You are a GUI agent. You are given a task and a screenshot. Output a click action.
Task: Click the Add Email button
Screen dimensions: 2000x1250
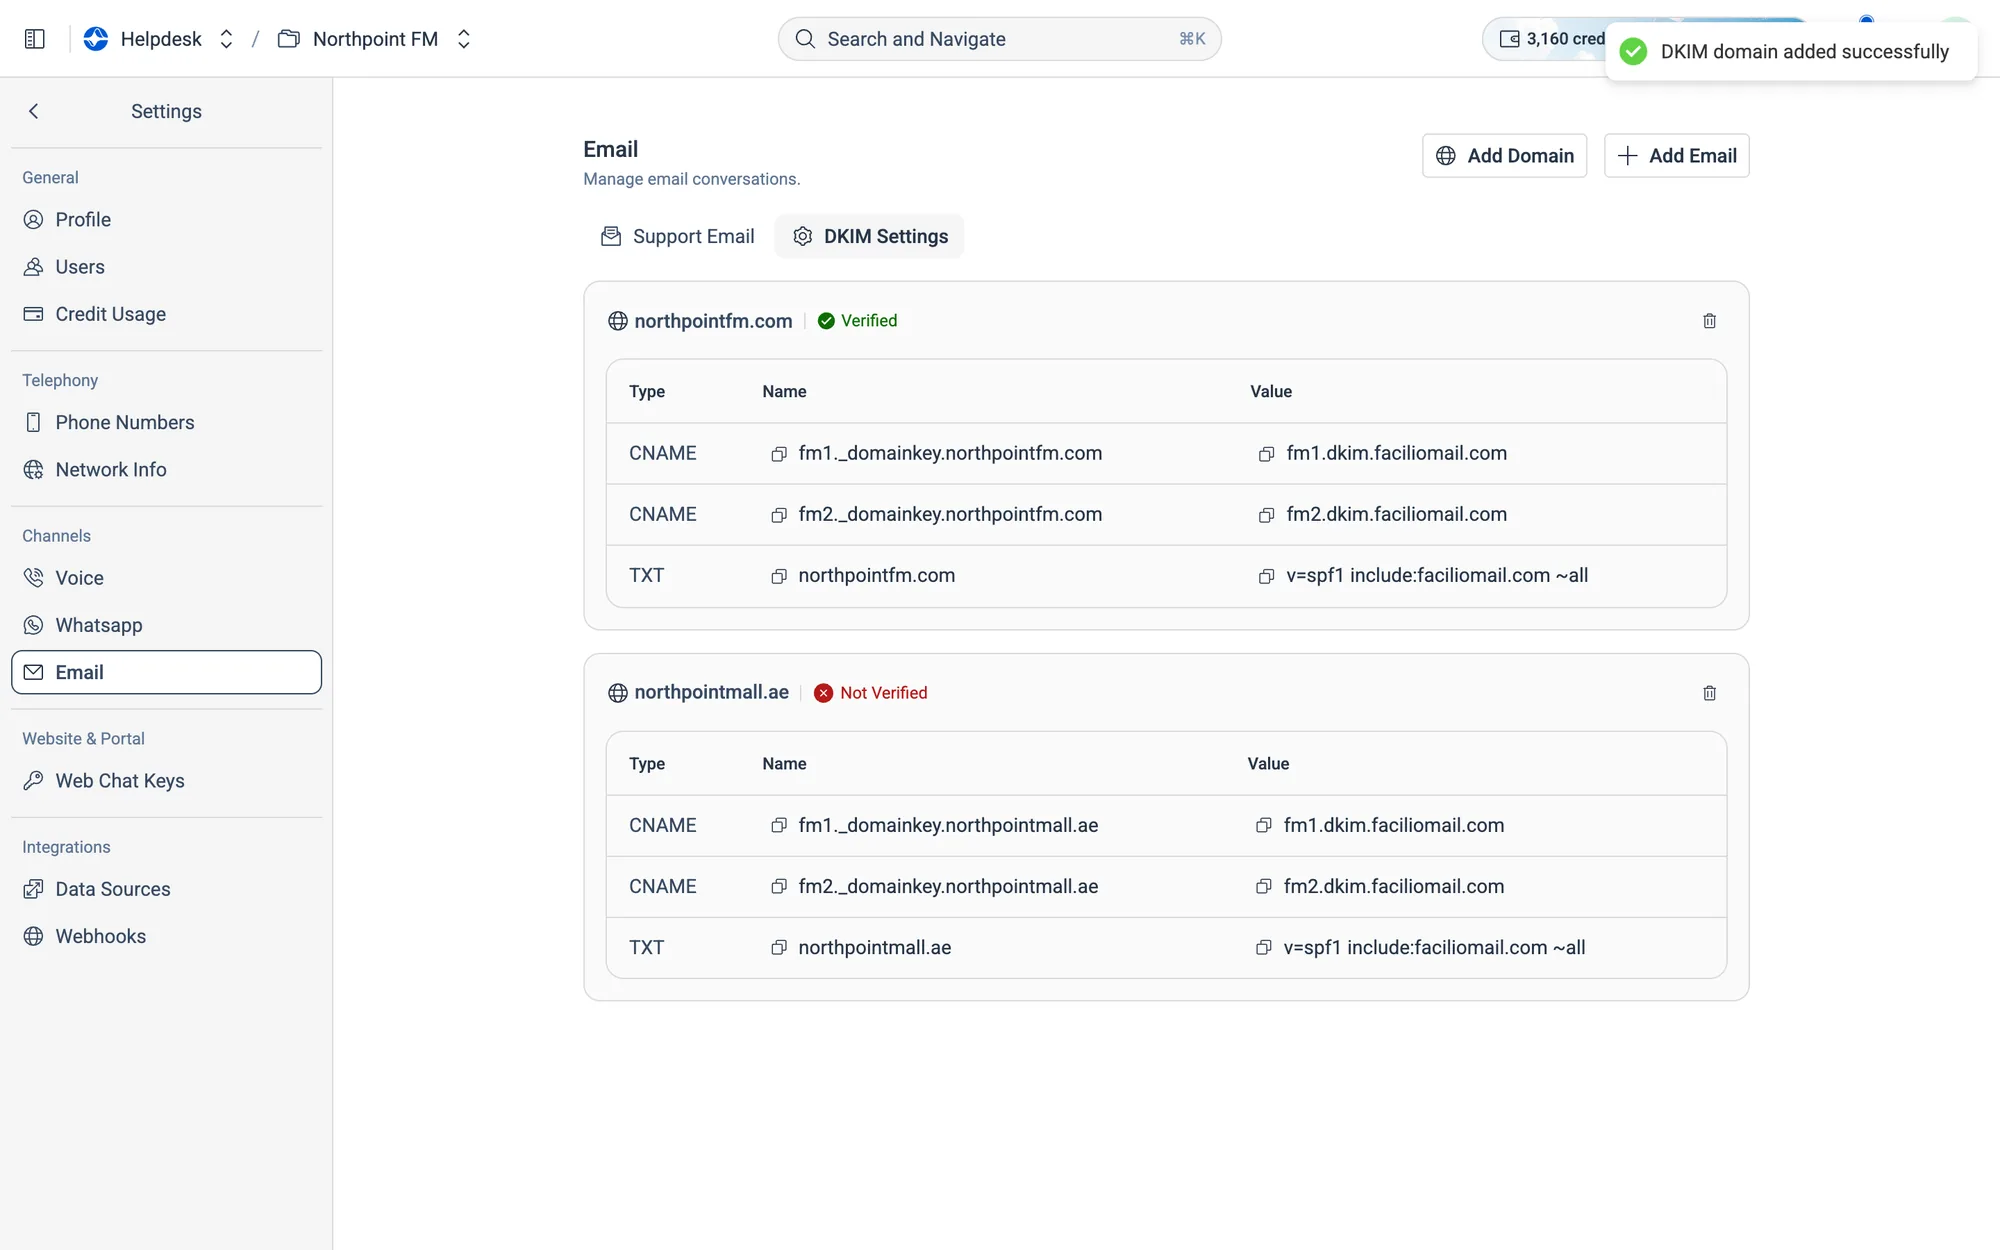[x=1676, y=156]
